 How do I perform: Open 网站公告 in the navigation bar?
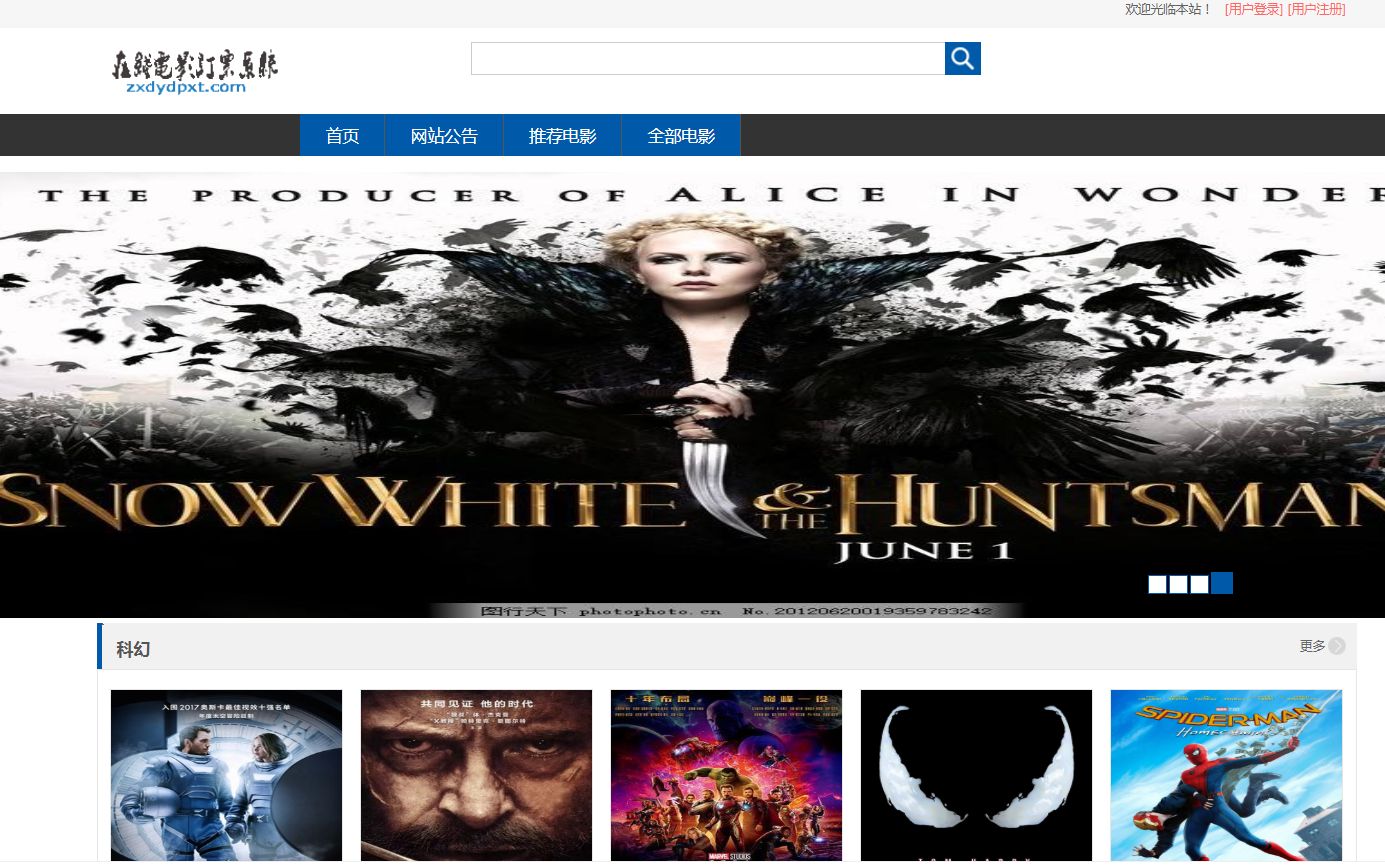[444, 136]
